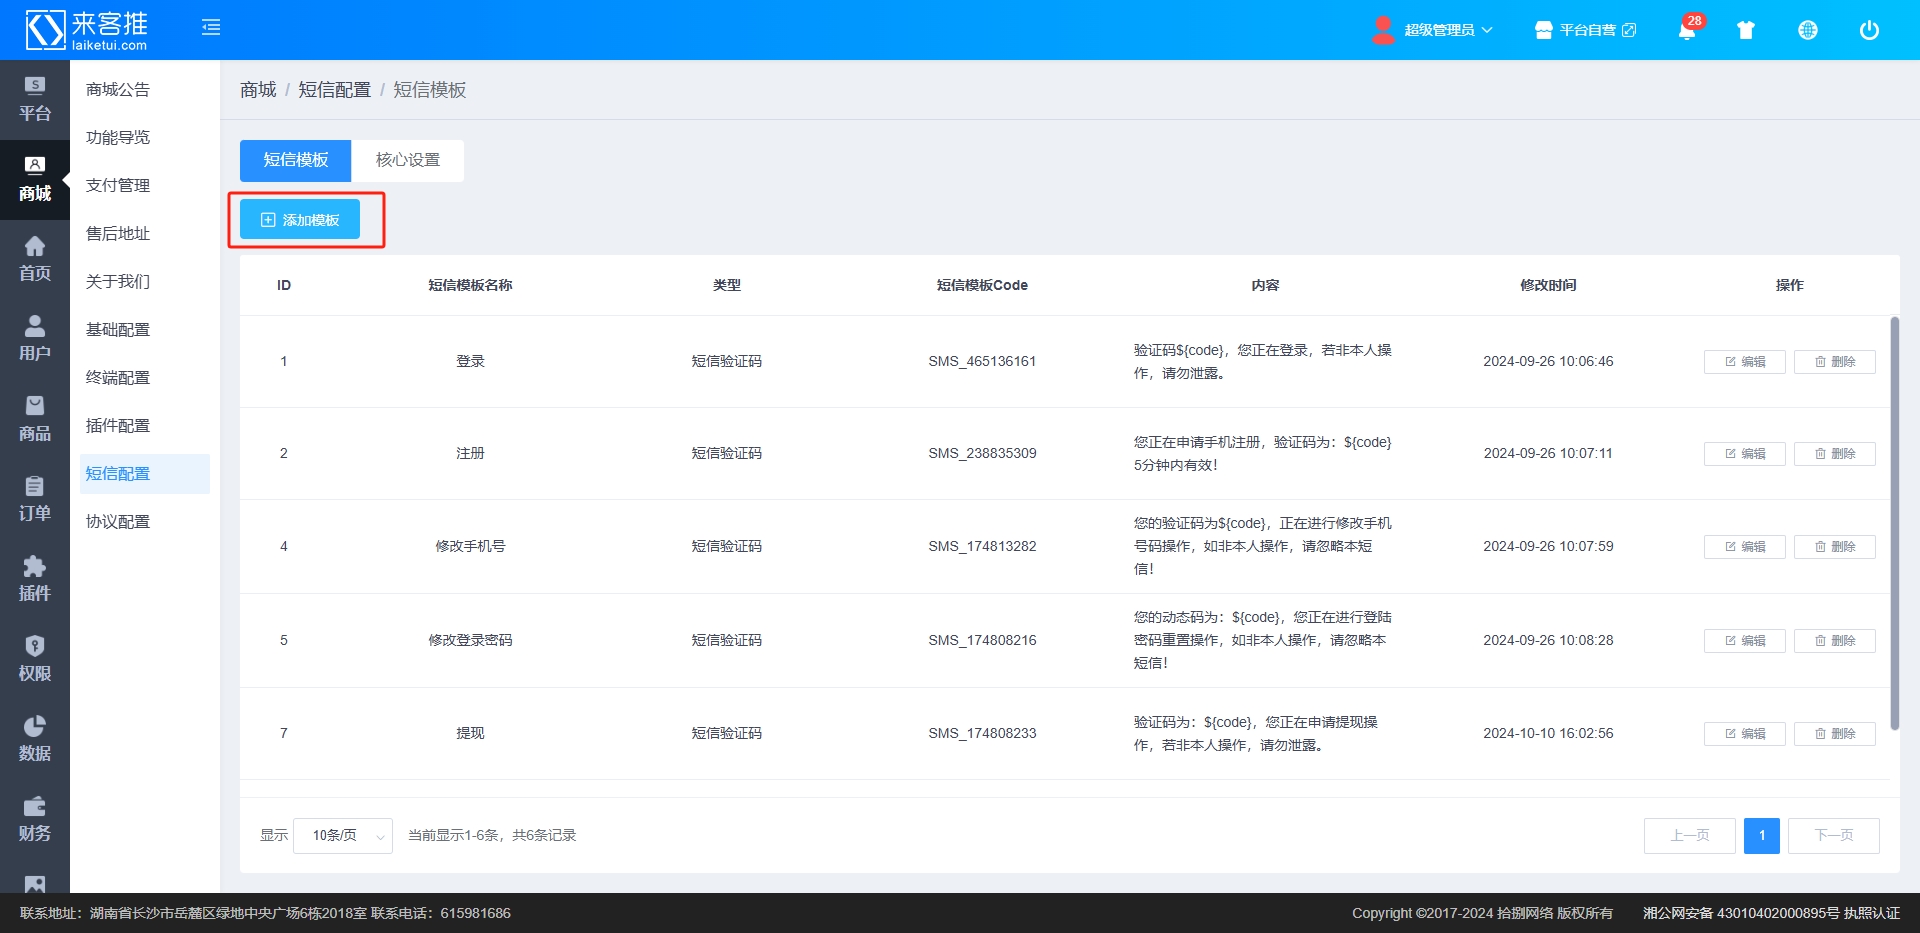Open the 插件 puzzle icon in sidebar
Screen dimensions: 1920x933
[x=35, y=579]
